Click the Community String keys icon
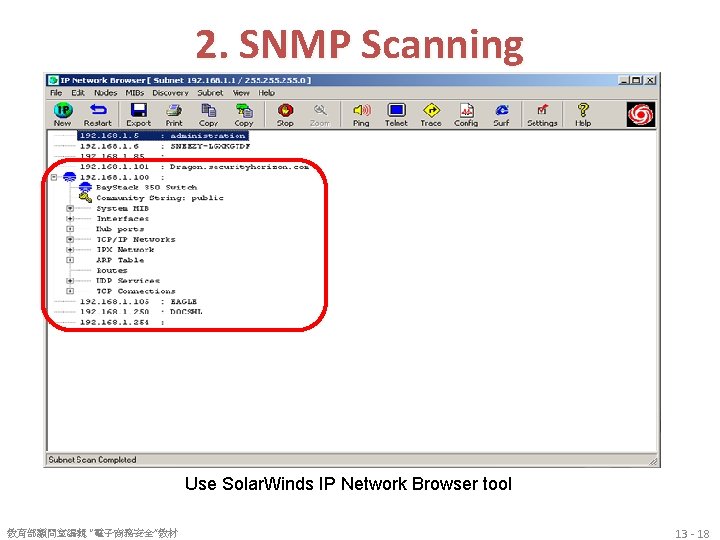Image resolution: width=720 pixels, height=540 pixels. (x=85, y=198)
